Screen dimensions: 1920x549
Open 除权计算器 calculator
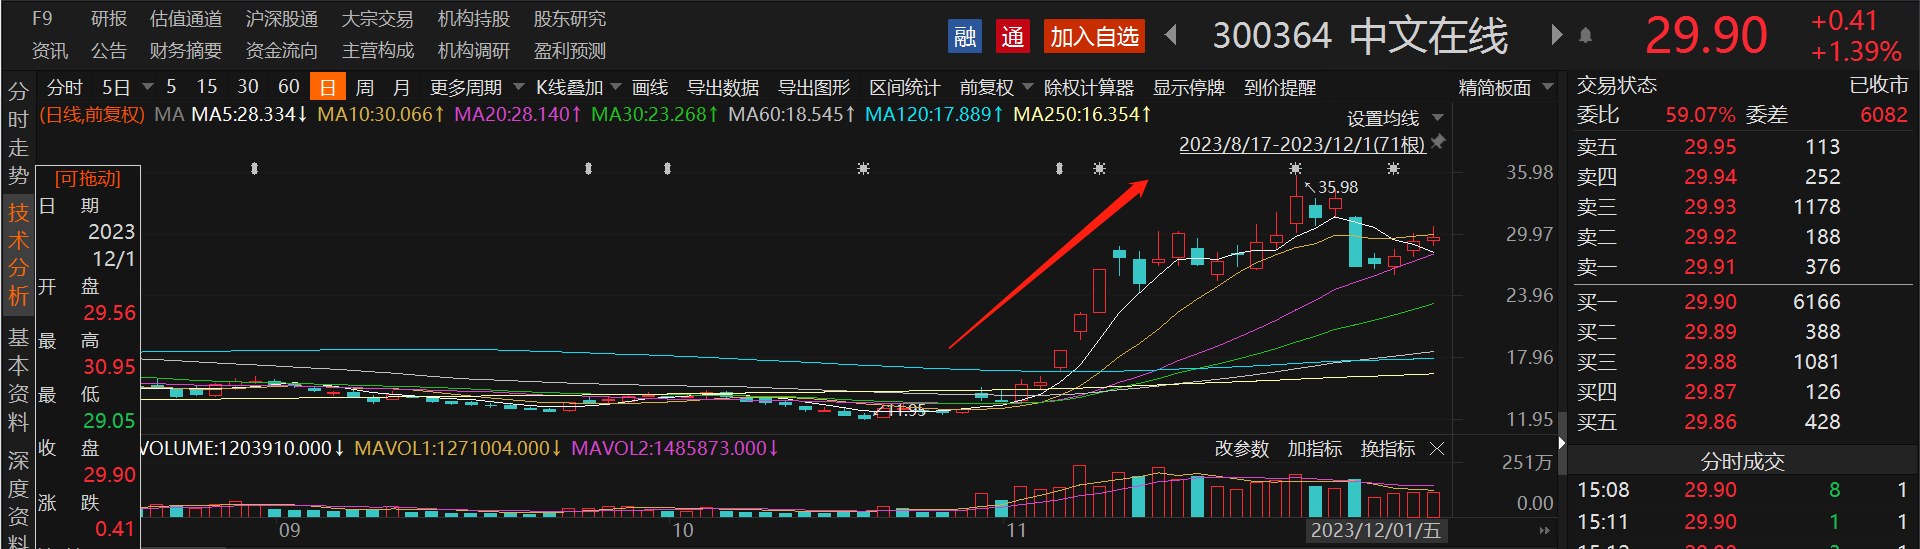1089,88
